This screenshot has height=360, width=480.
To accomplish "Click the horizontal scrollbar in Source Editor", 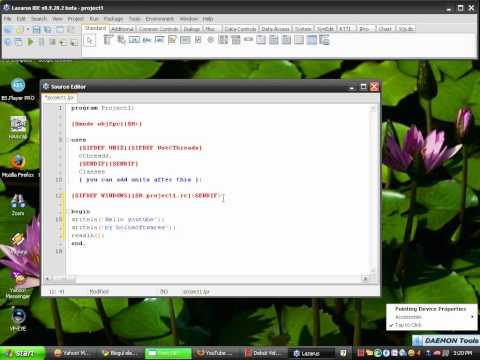I will [x=206, y=278].
